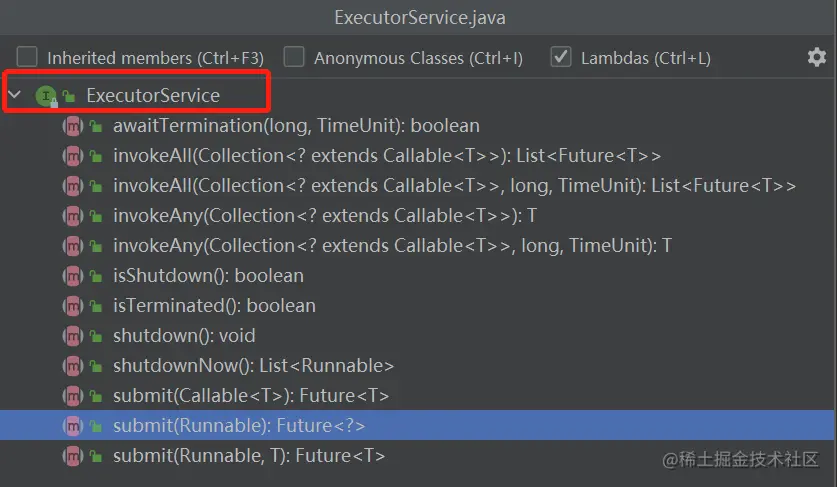The height and width of the screenshot is (487, 837).
Task: Select awaitTermination(long, TimeUnit): boolean
Action: [x=296, y=125]
